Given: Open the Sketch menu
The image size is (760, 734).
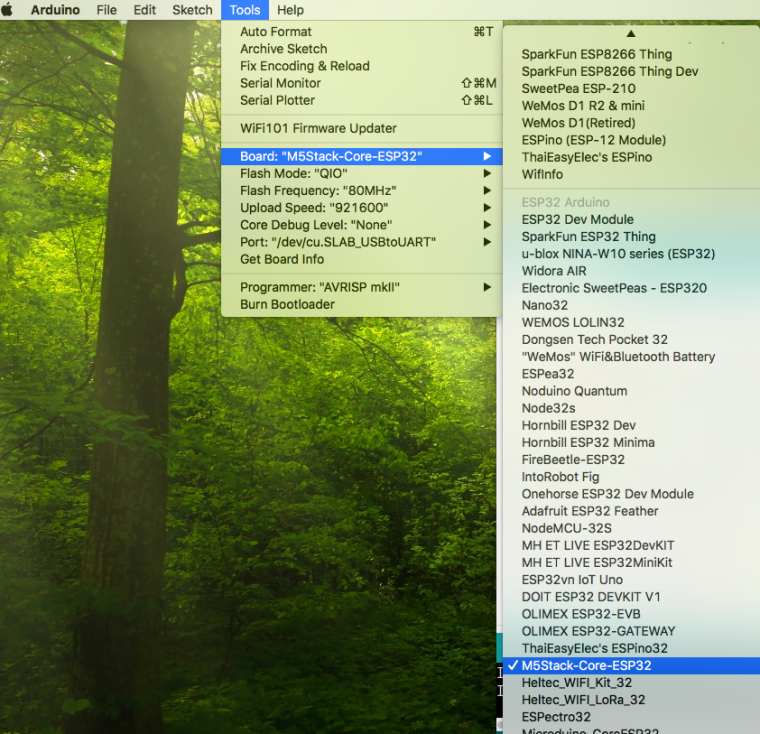Looking at the screenshot, I should pyautogui.click(x=192, y=10).
